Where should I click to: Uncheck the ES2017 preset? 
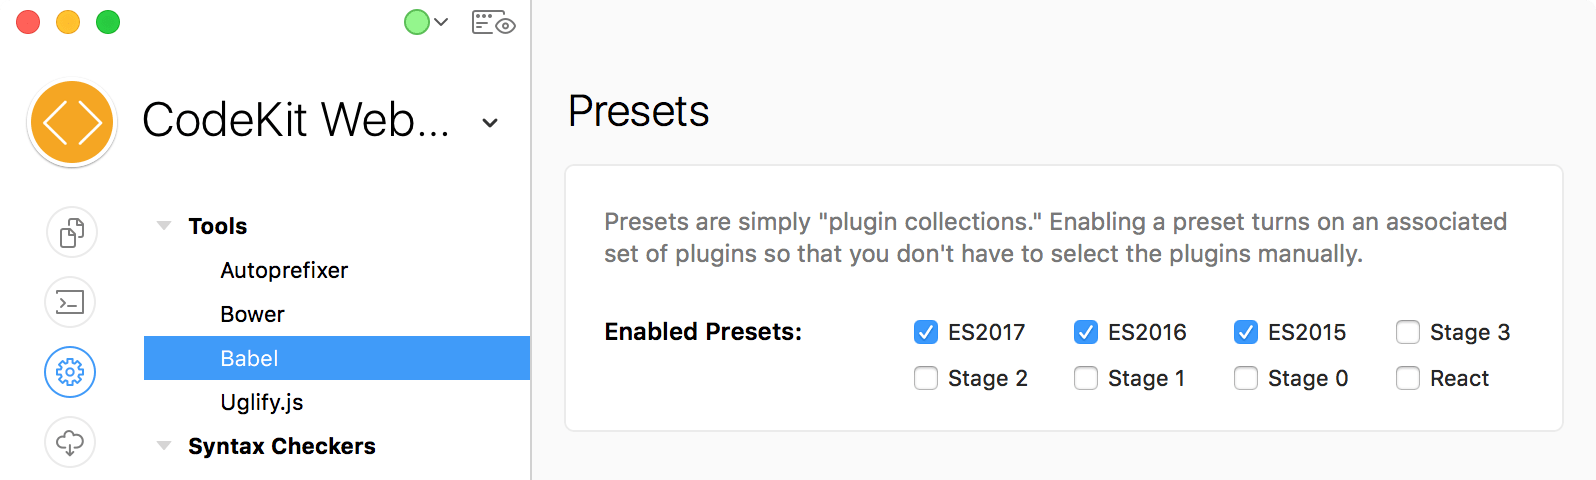click(926, 332)
